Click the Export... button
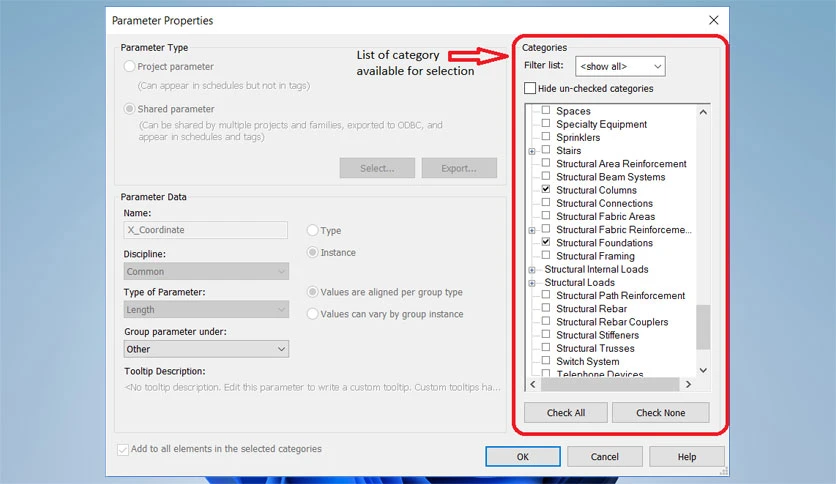 click(x=459, y=168)
